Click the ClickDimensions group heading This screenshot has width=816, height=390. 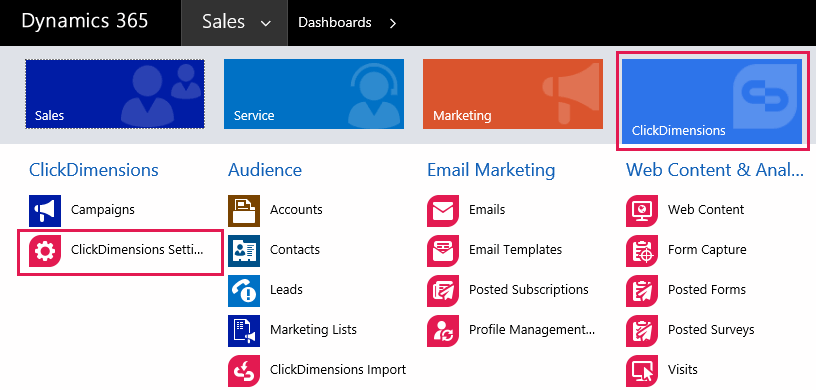(94, 170)
